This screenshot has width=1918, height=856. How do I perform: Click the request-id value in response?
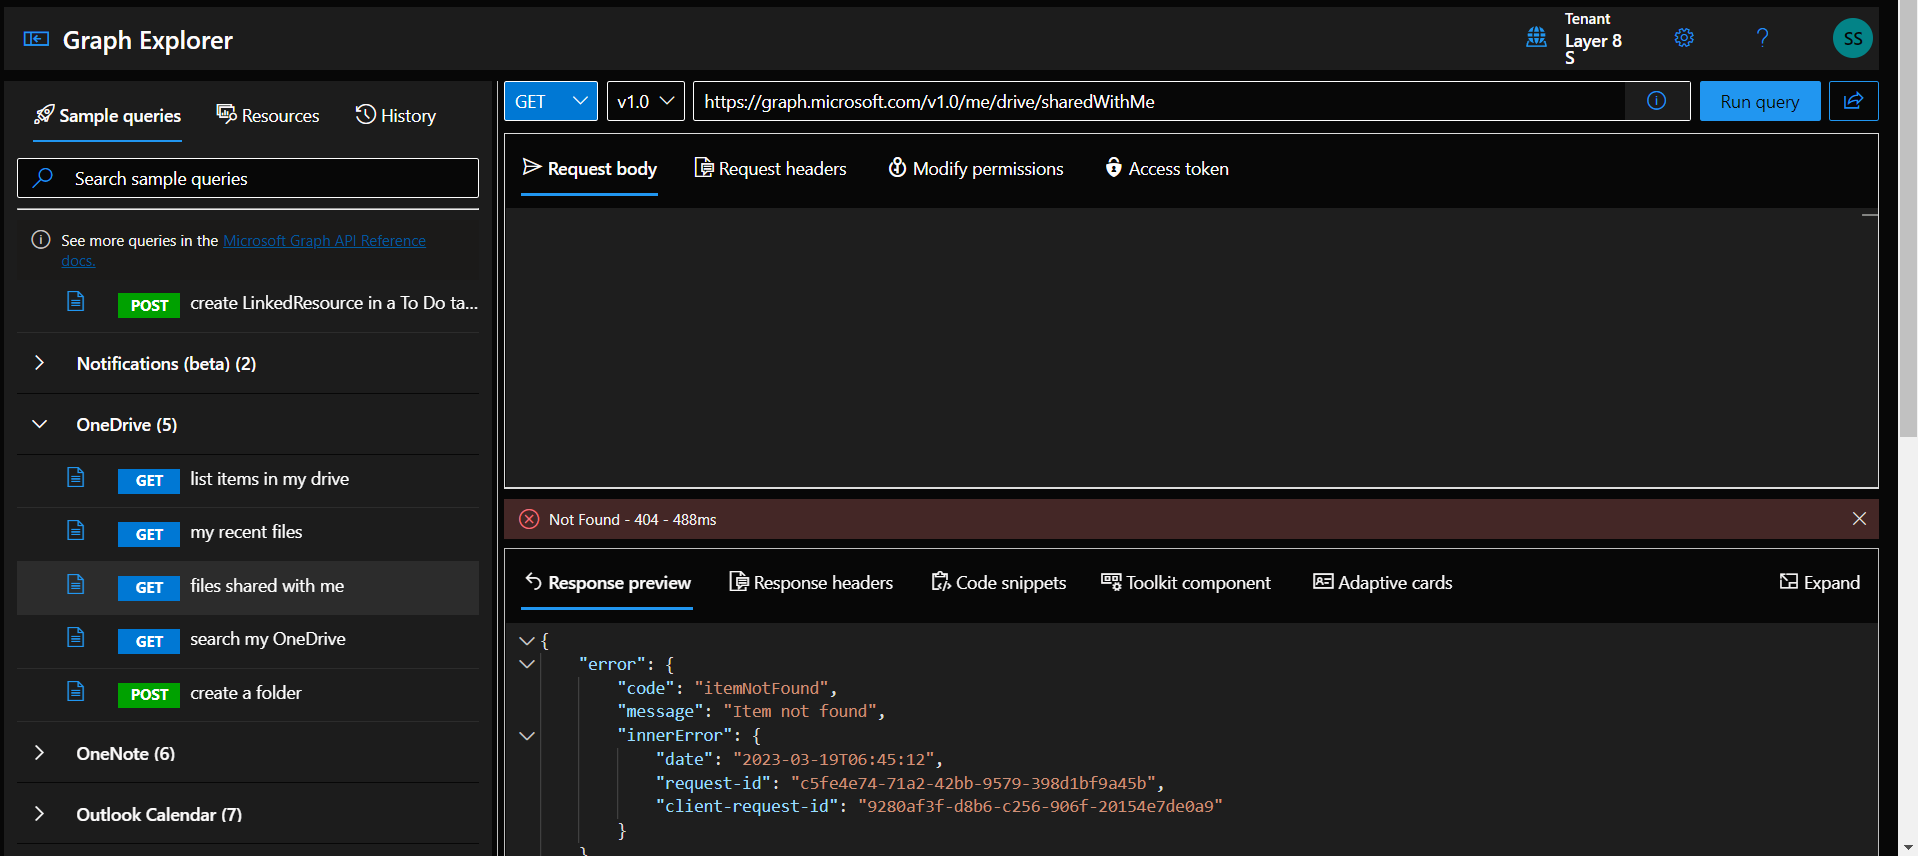(973, 783)
